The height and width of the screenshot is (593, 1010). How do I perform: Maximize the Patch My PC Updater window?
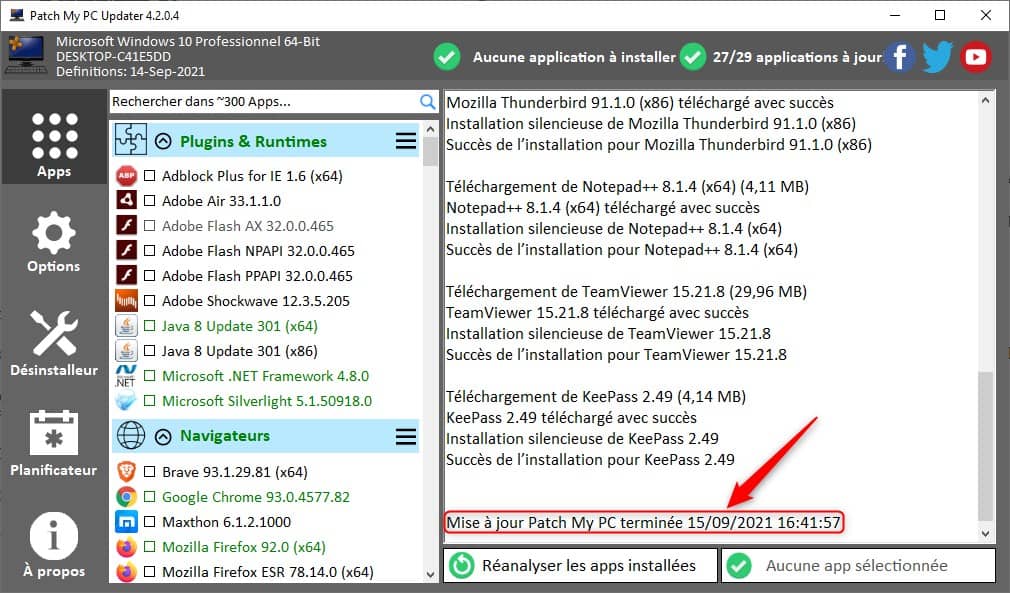[940, 15]
